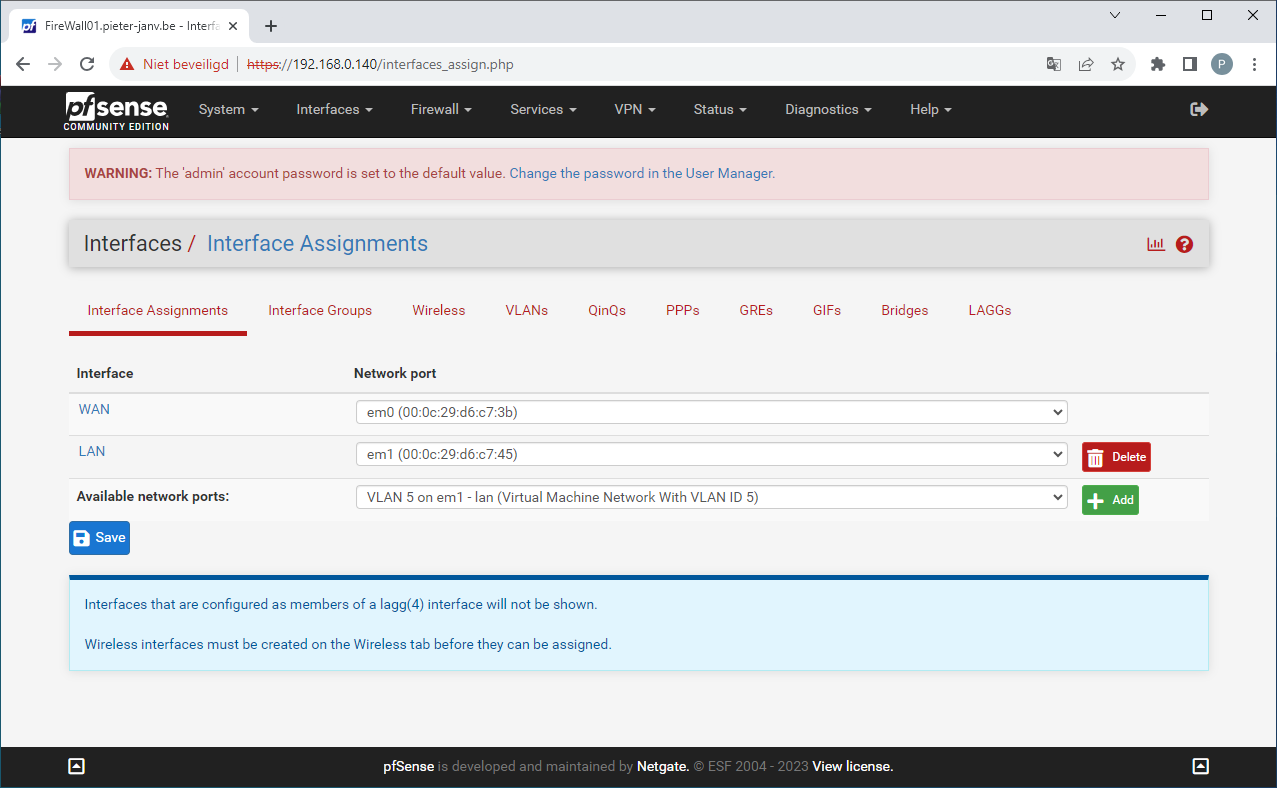Open the available network ports dropdown

(711, 497)
